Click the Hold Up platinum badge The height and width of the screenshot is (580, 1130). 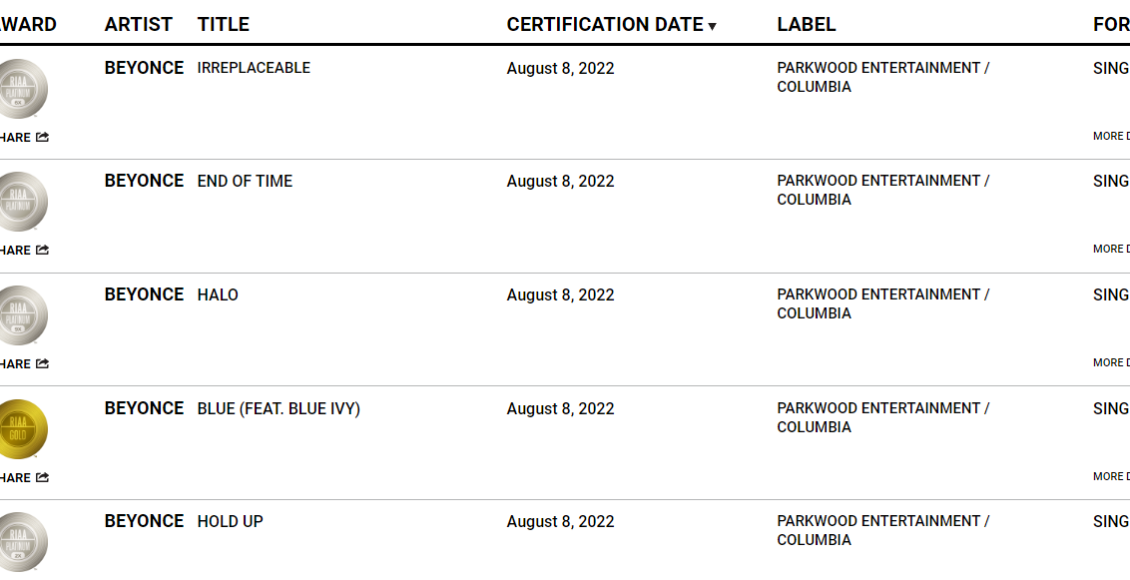pos(22,542)
